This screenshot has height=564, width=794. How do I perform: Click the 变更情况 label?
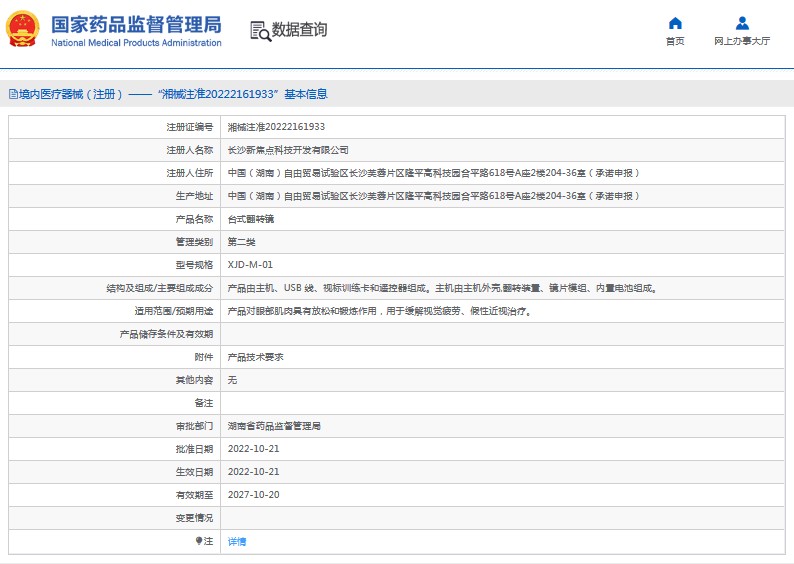point(194,518)
